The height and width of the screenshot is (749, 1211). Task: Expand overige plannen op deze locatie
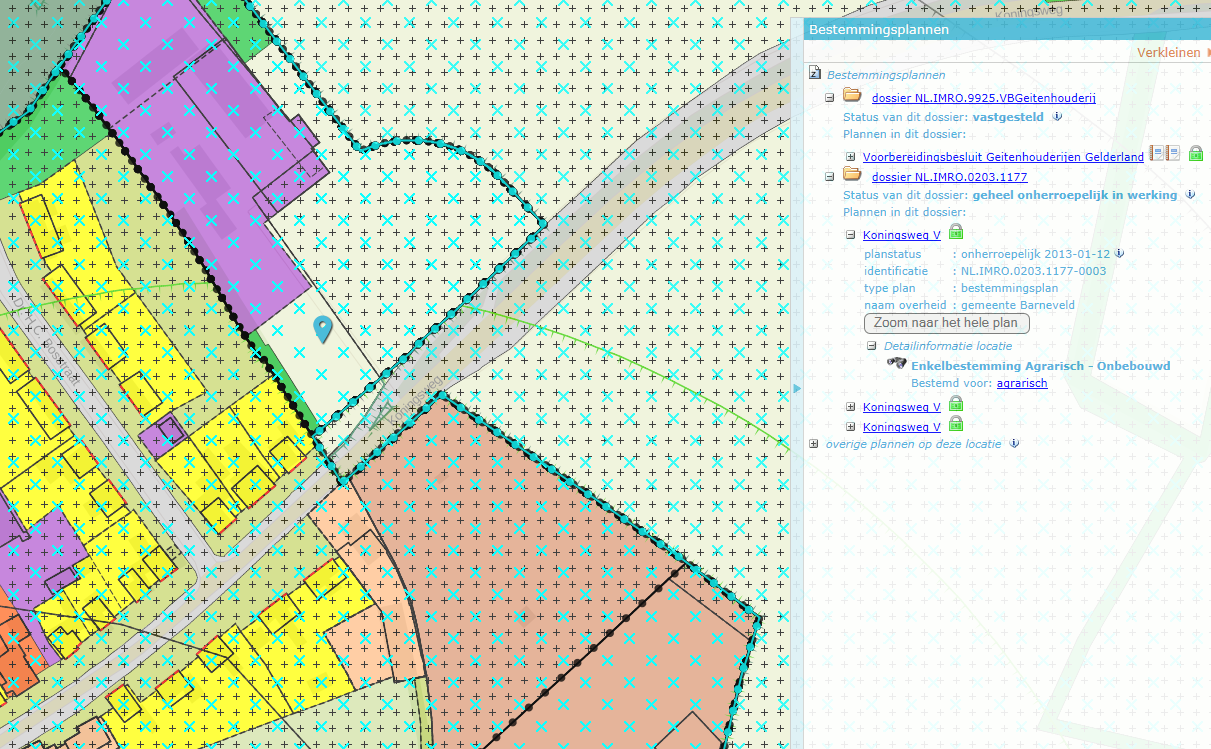[x=814, y=443]
